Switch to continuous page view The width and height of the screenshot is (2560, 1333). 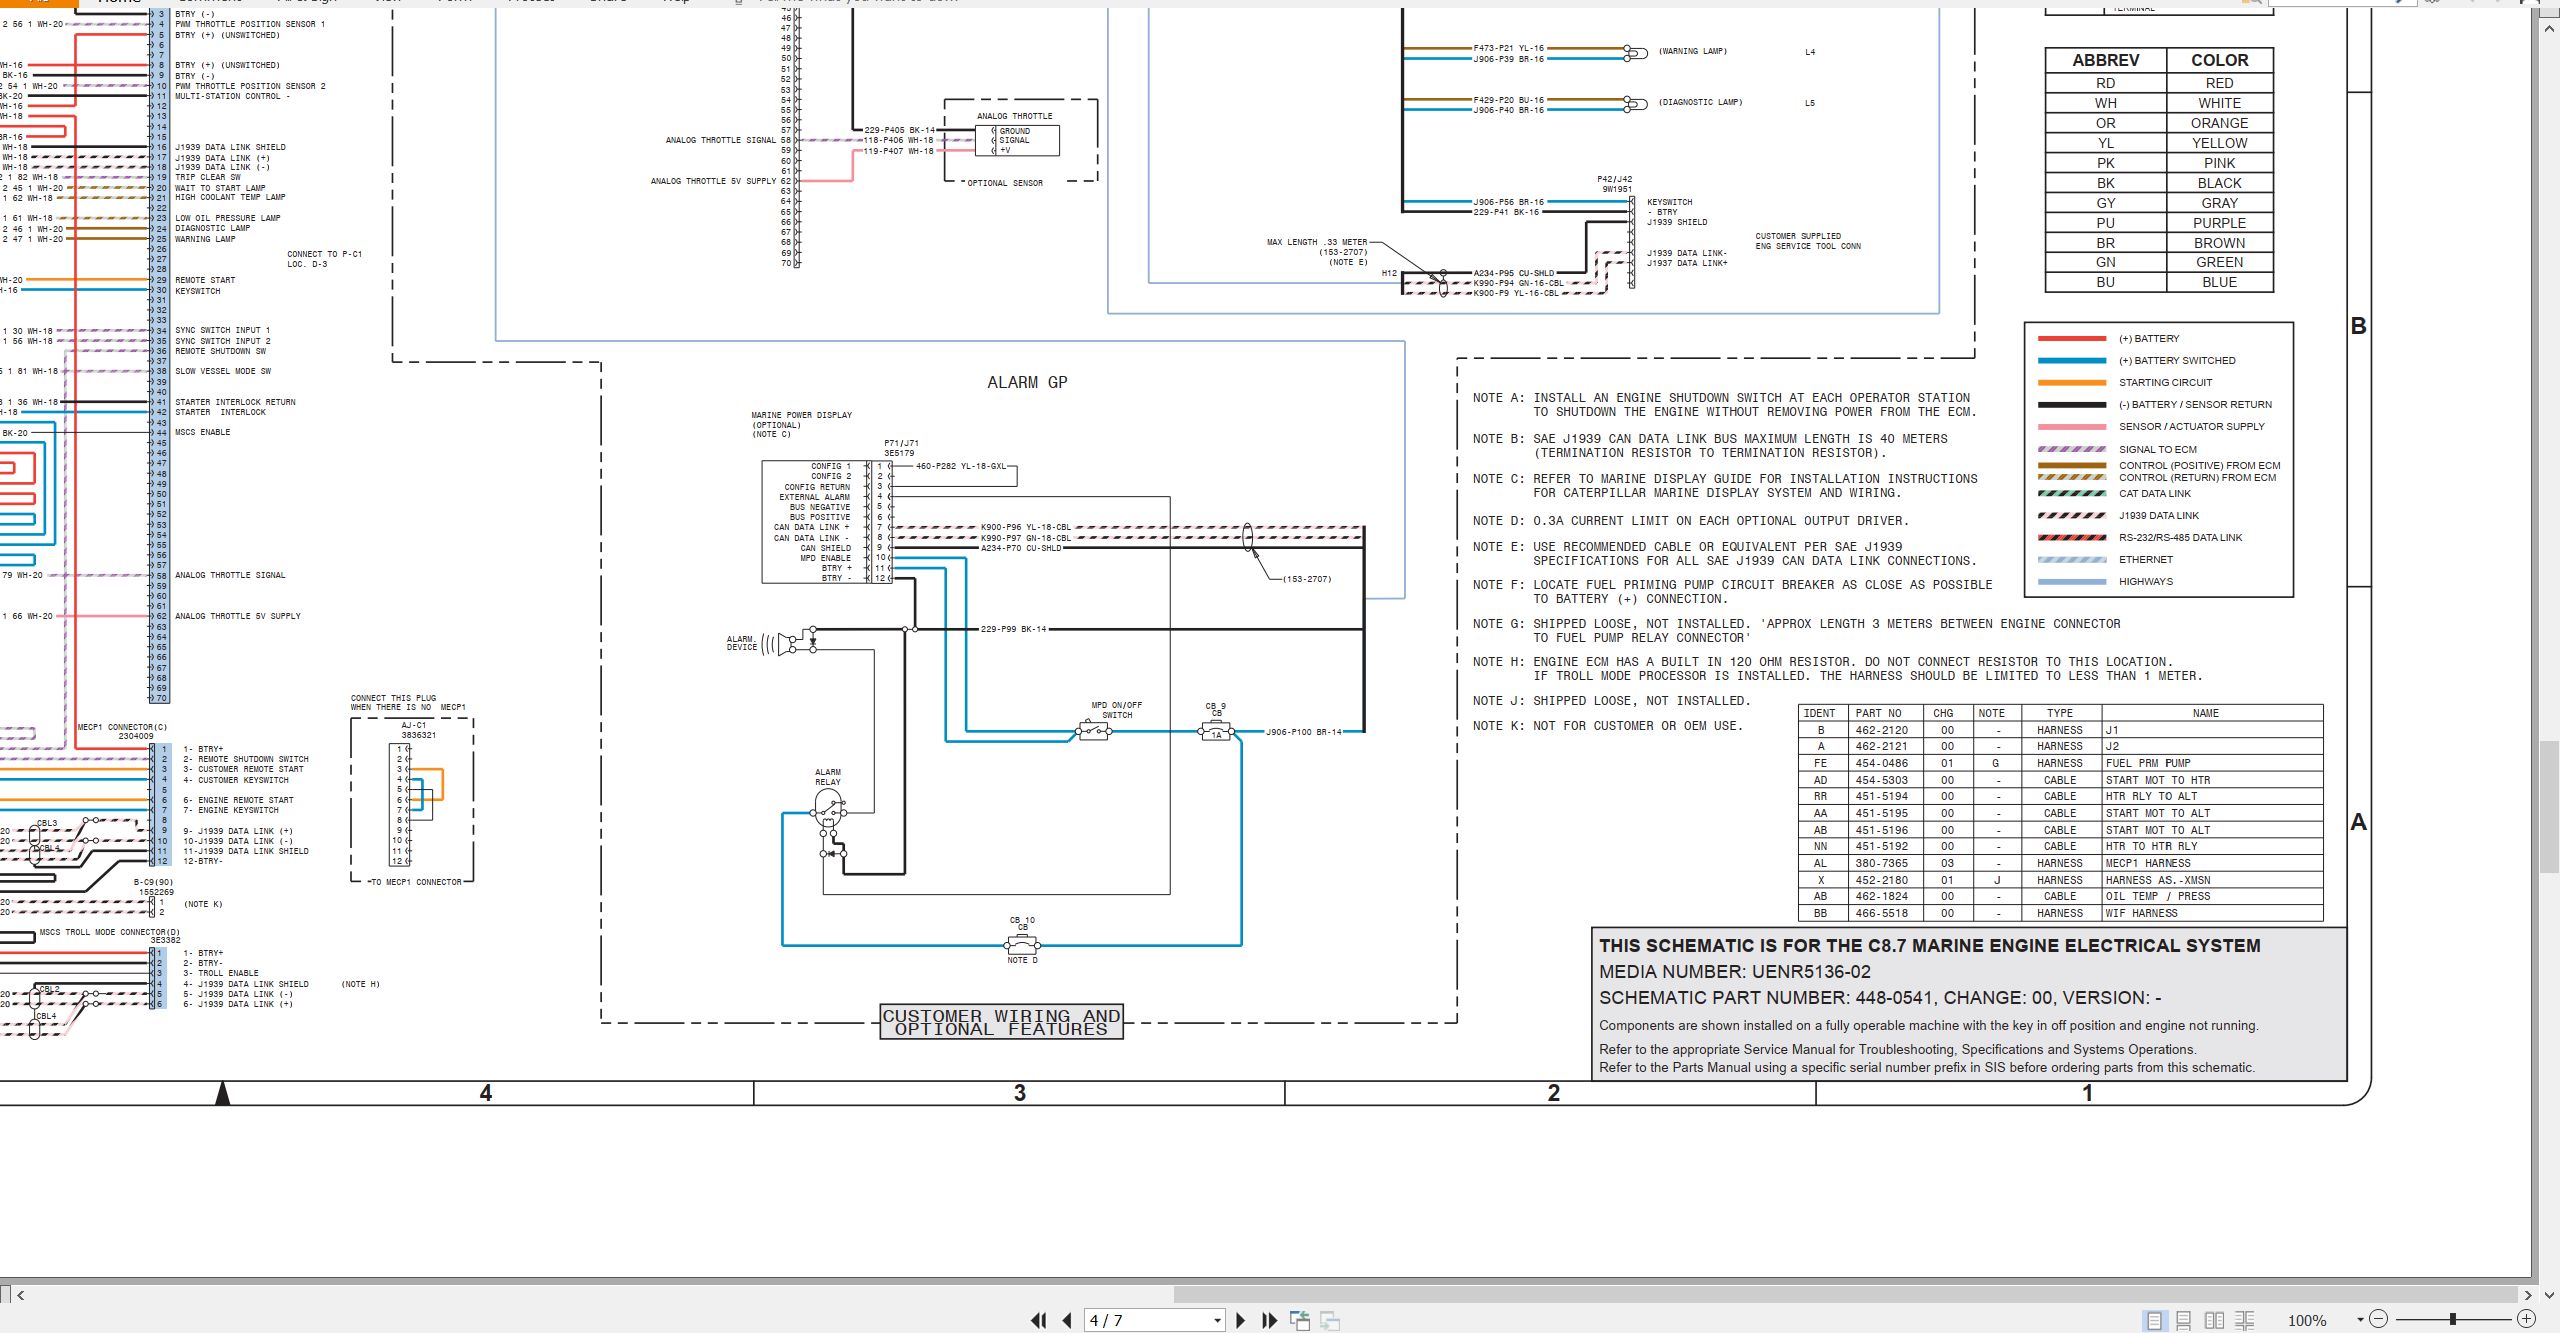pyautogui.click(x=2184, y=1320)
